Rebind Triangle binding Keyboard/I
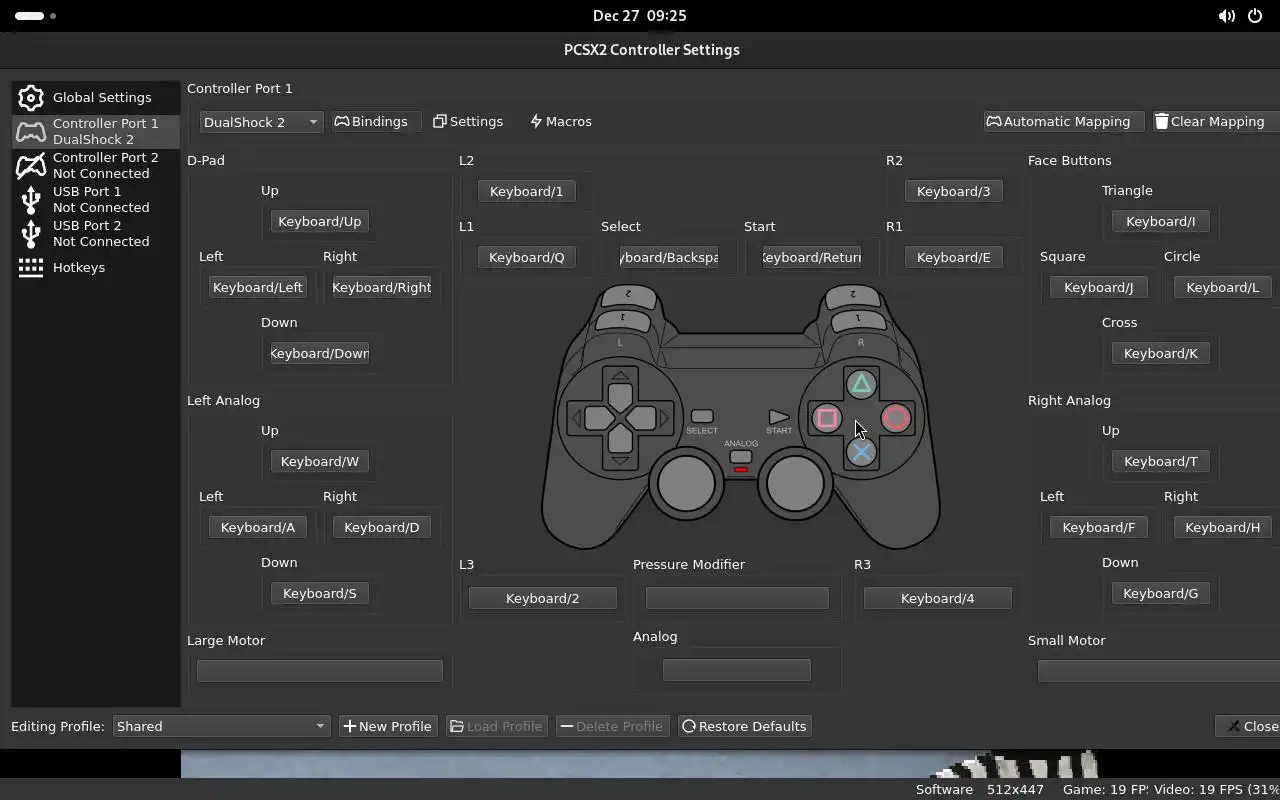This screenshot has height=800, width=1280. point(1161,221)
